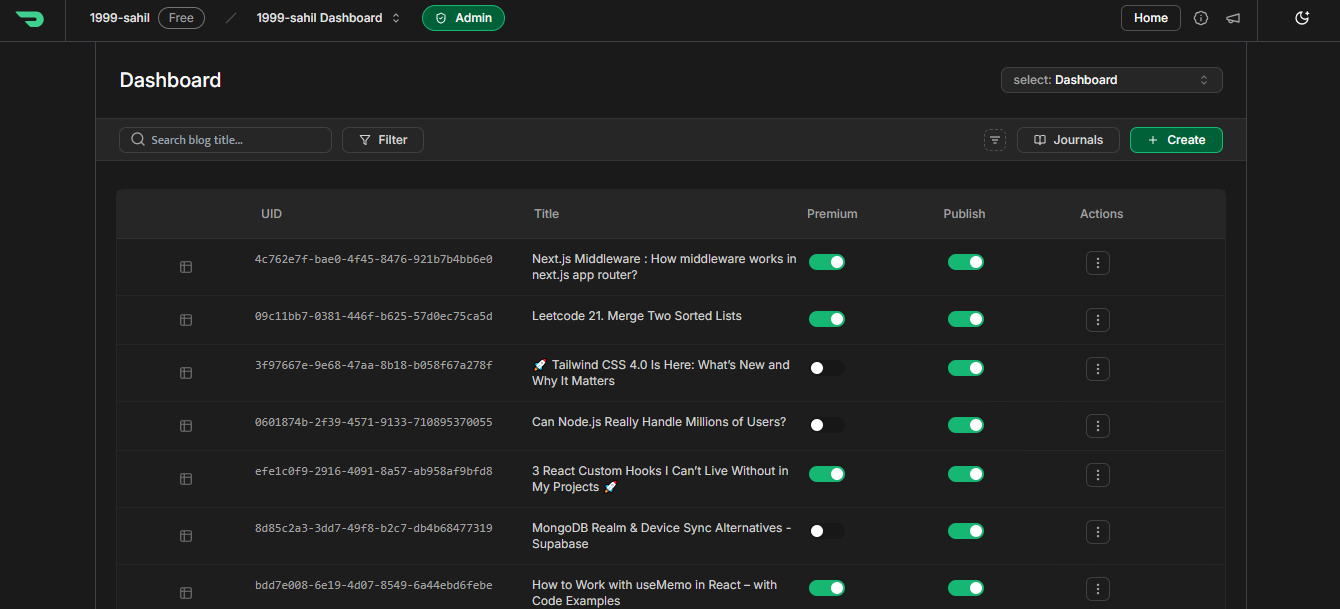1340x609 pixels.
Task: Click row icon for Tailwind CSS 4.0 blog
Action: [186, 373]
